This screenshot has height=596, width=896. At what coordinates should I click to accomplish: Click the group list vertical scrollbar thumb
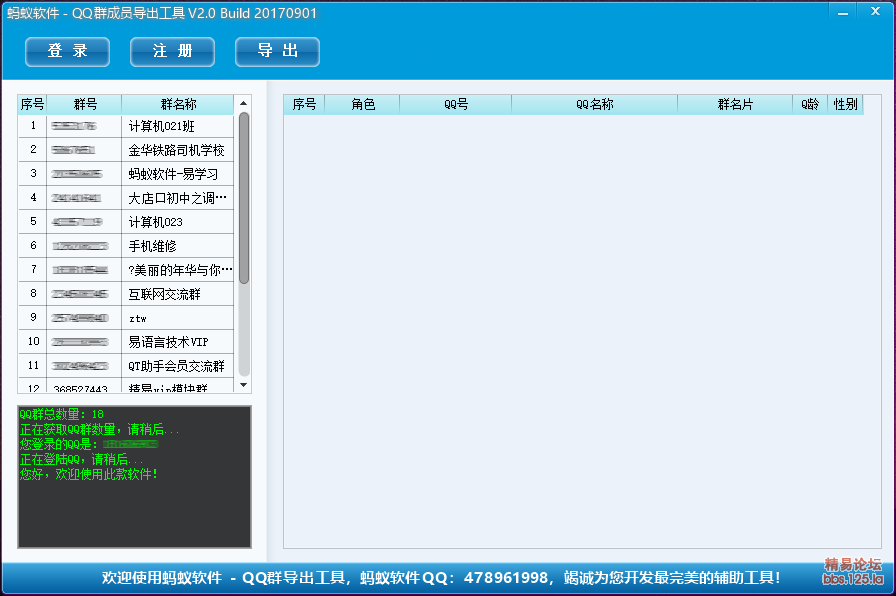pos(244,198)
